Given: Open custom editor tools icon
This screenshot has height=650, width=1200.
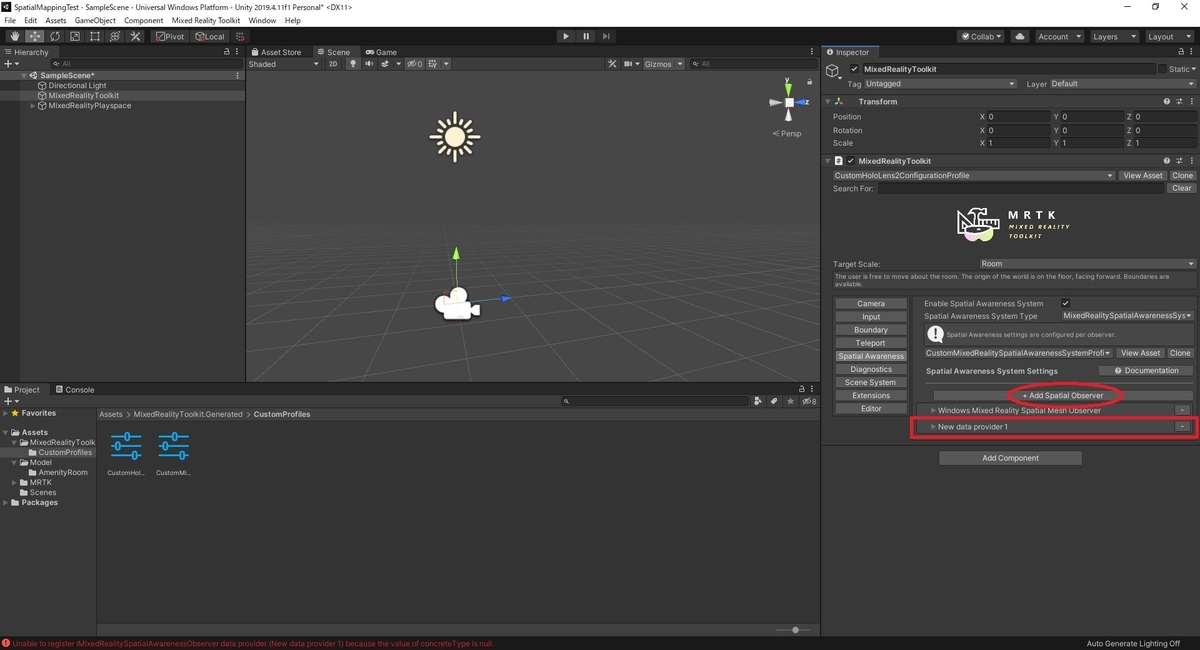Looking at the screenshot, I should click(x=135, y=36).
